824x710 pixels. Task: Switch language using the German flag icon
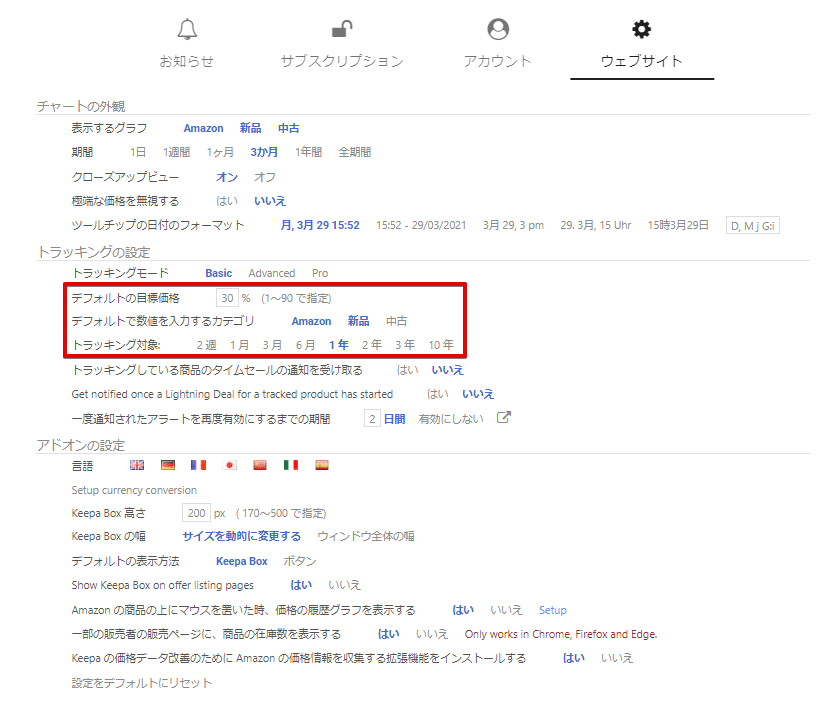(166, 464)
